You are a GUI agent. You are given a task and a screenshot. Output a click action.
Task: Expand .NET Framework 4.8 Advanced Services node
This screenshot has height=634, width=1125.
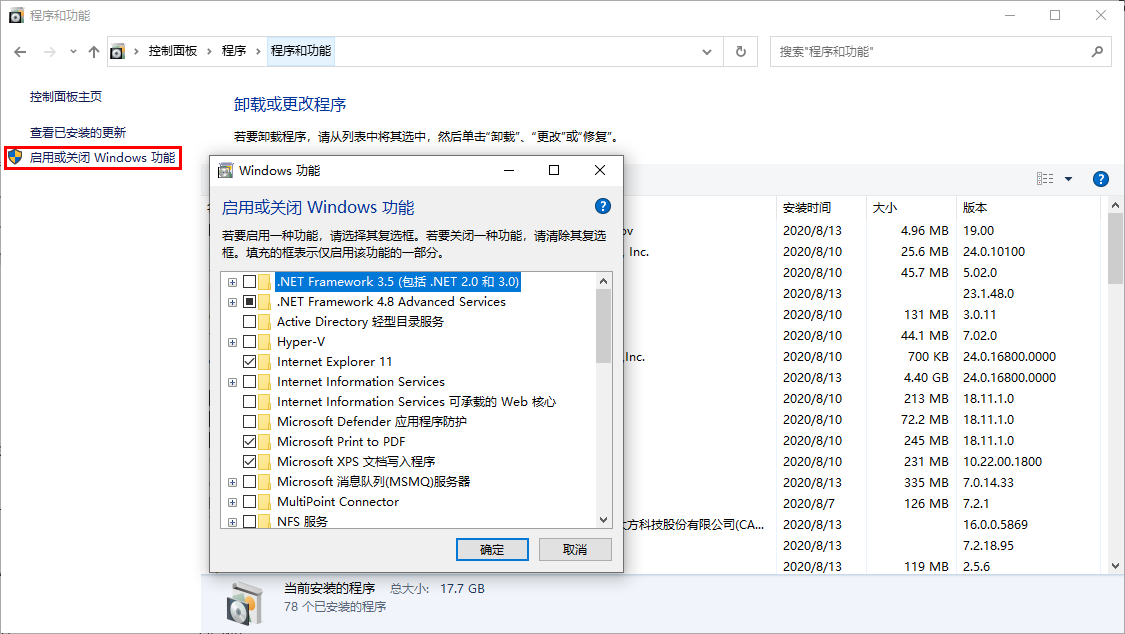[232, 303]
